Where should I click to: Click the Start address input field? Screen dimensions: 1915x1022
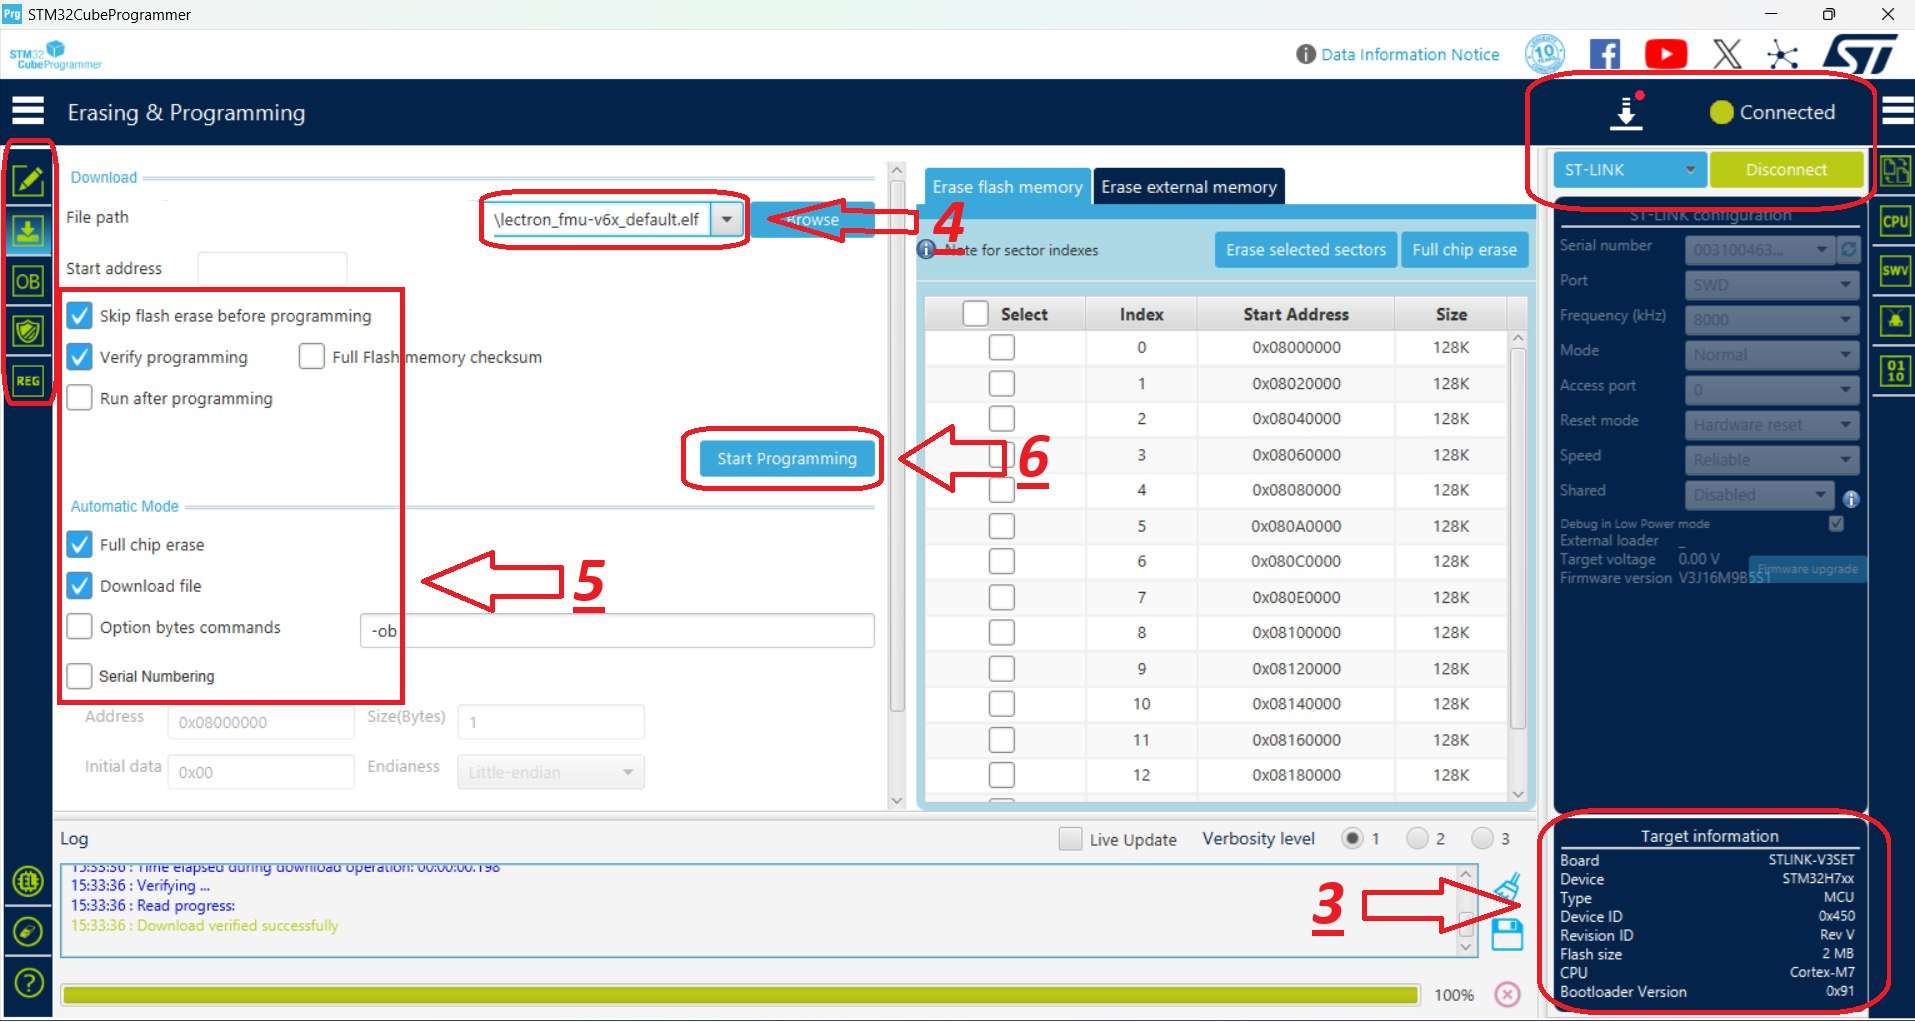[x=272, y=268]
